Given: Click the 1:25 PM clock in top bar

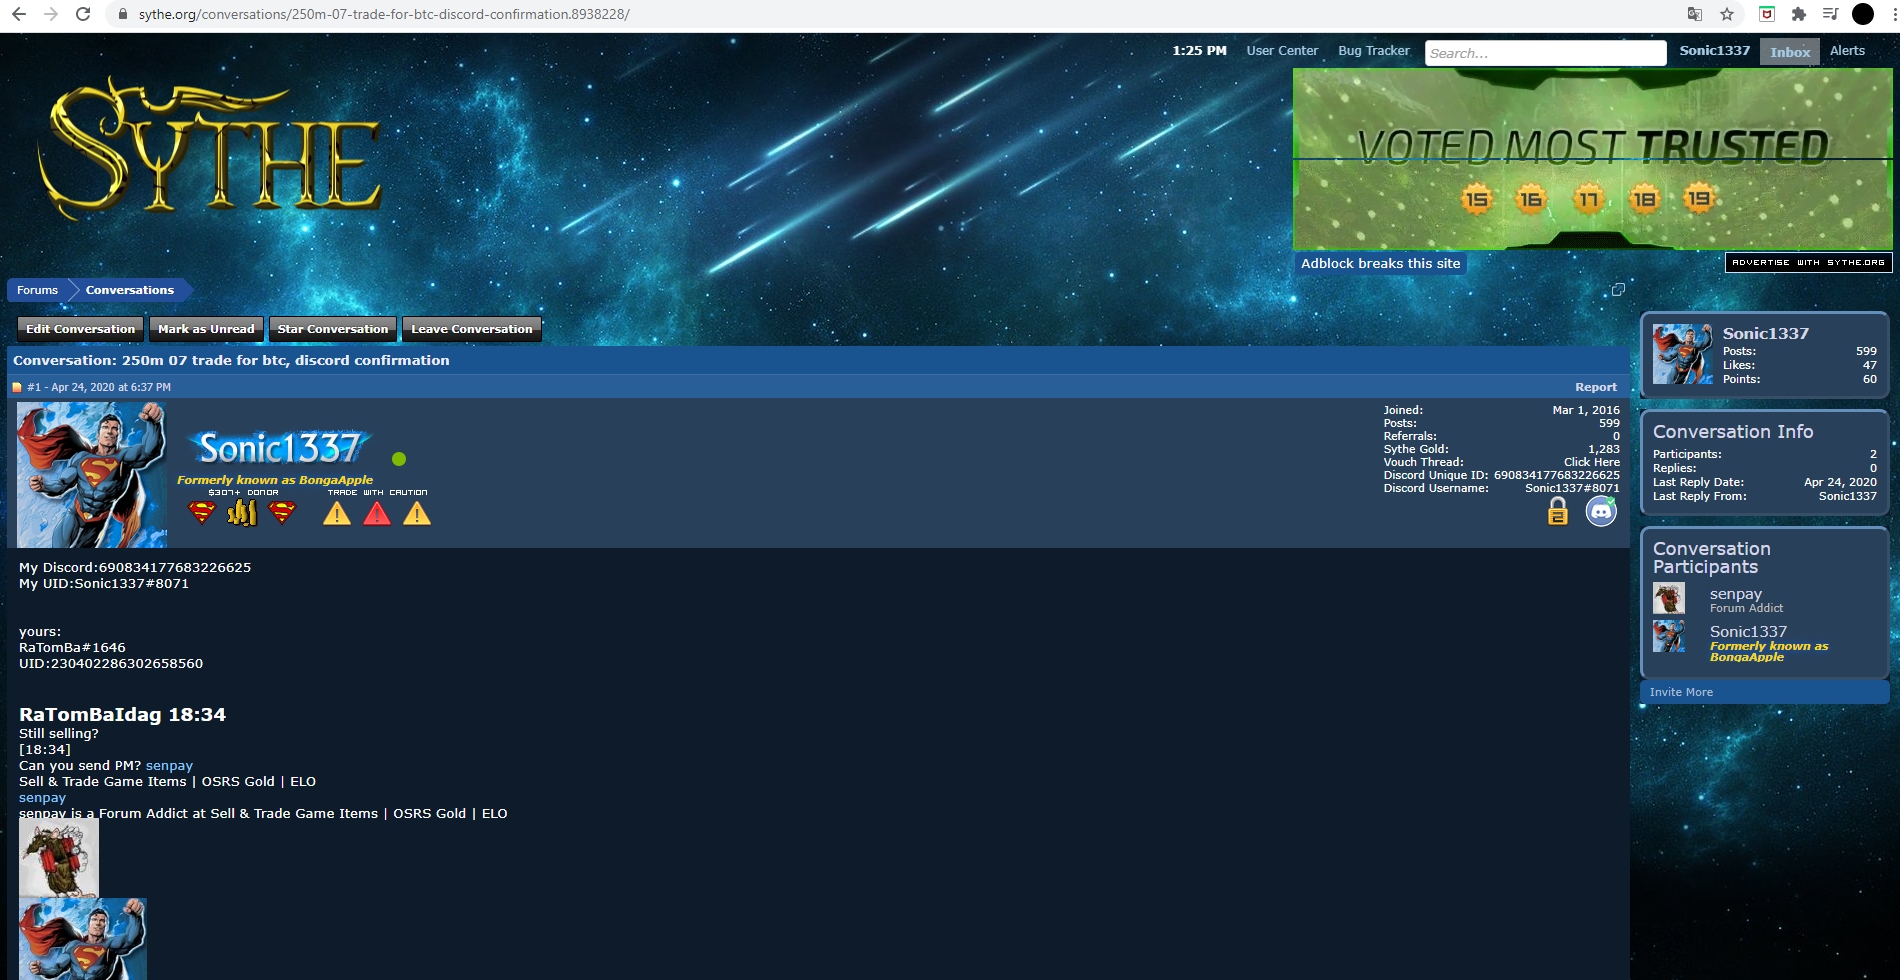Looking at the screenshot, I should point(1199,51).
